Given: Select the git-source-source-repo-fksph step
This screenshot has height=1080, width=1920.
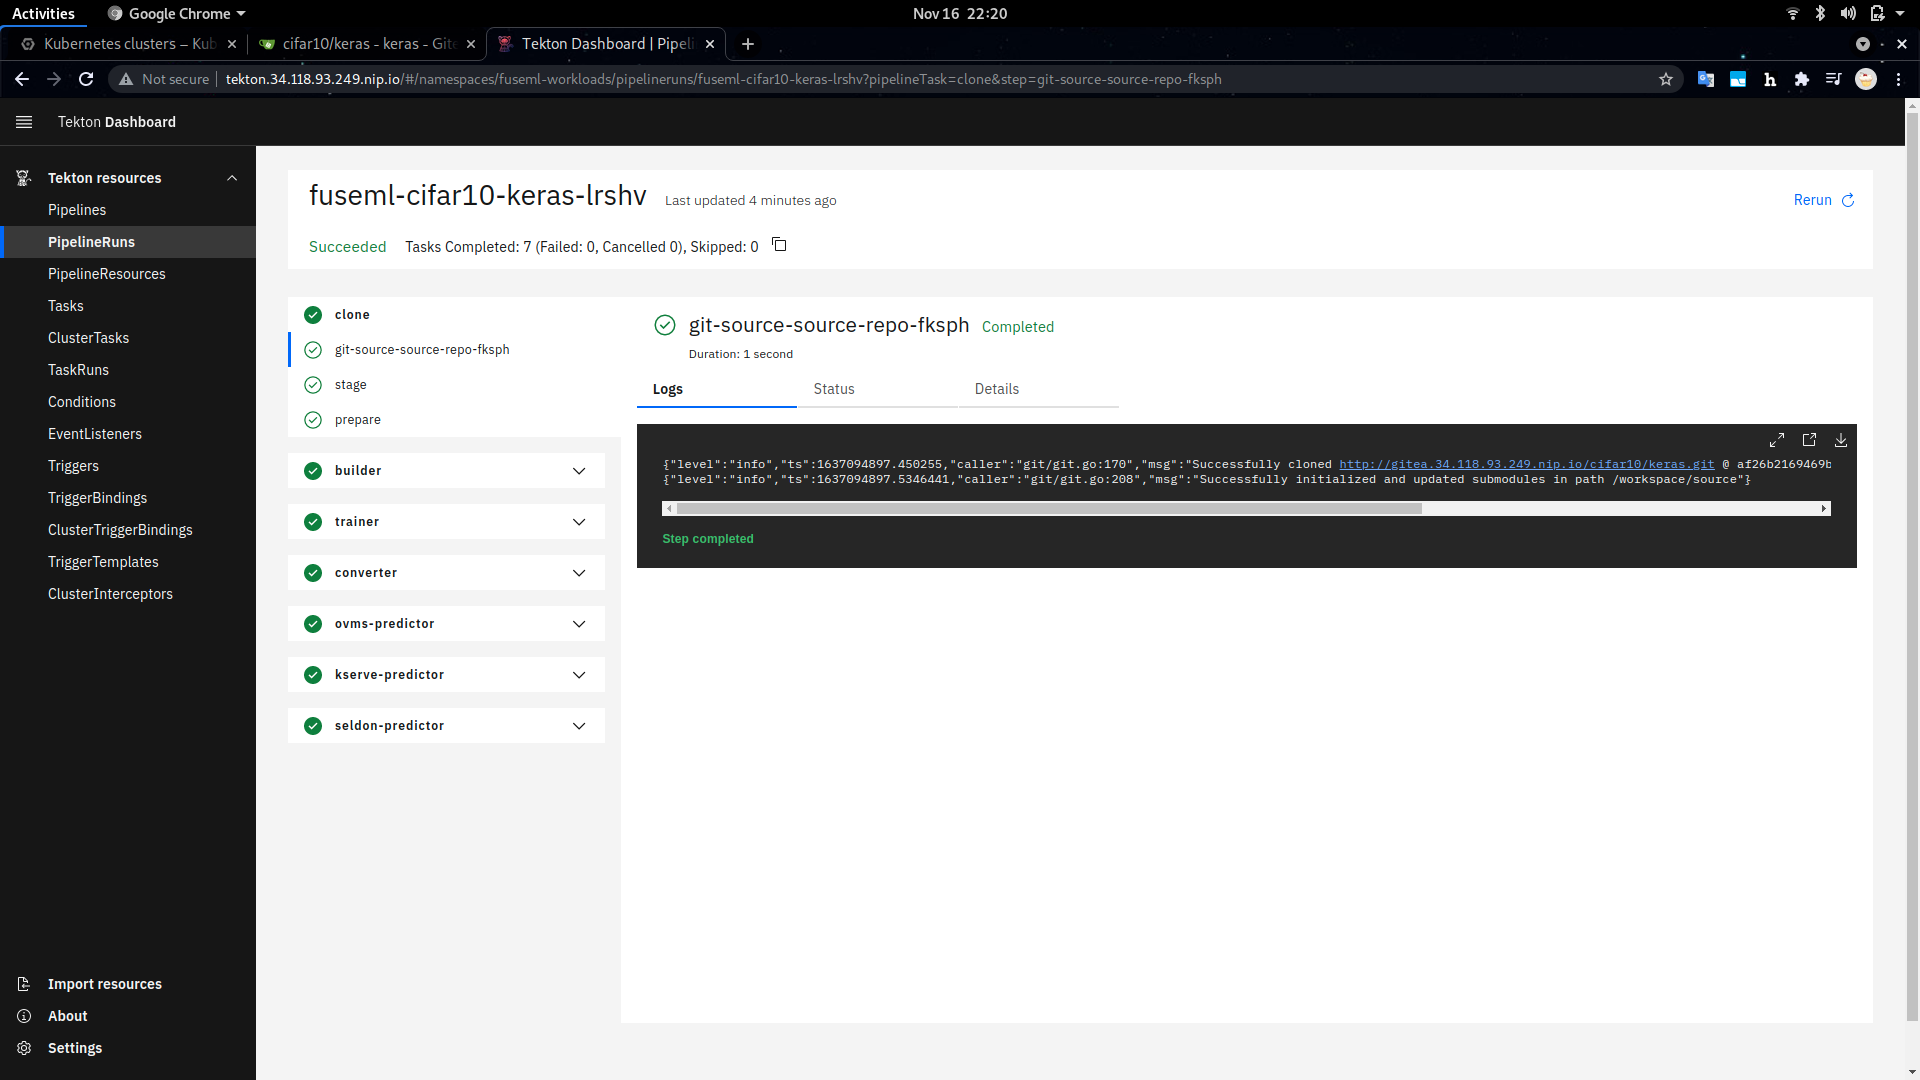Looking at the screenshot, I should (421, 349).
